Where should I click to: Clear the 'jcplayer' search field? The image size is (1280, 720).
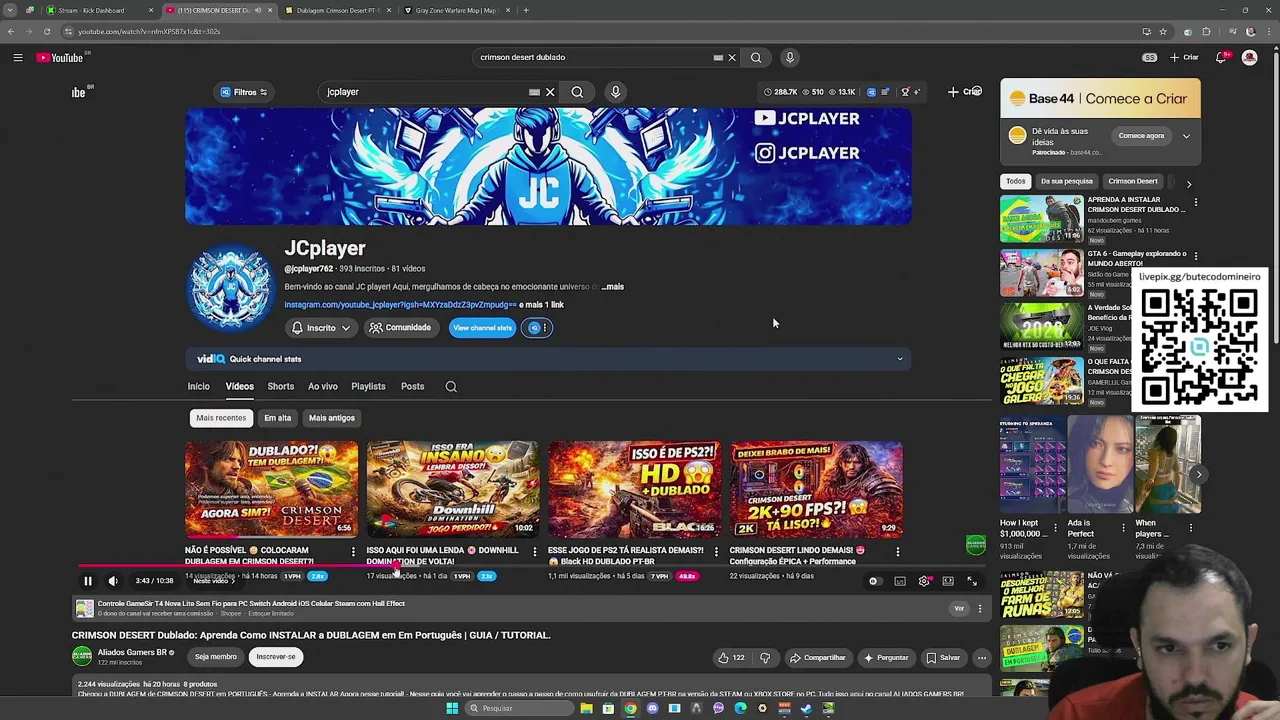tap(550, 92)
